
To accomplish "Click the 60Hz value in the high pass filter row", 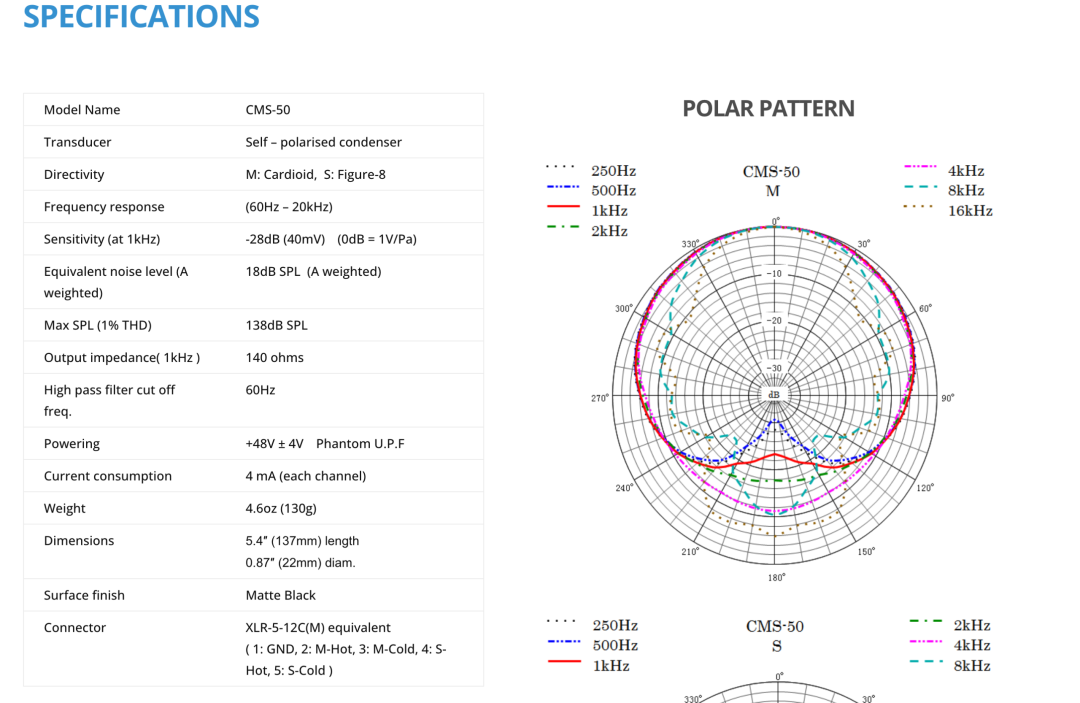I will tap(260, 390).
